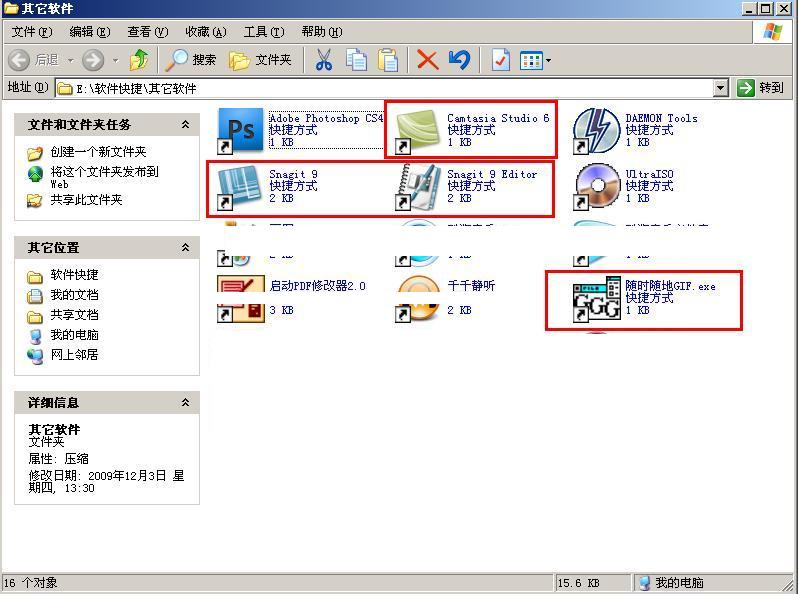Click the Back (后退) toolbar arrow

[19, 60]
